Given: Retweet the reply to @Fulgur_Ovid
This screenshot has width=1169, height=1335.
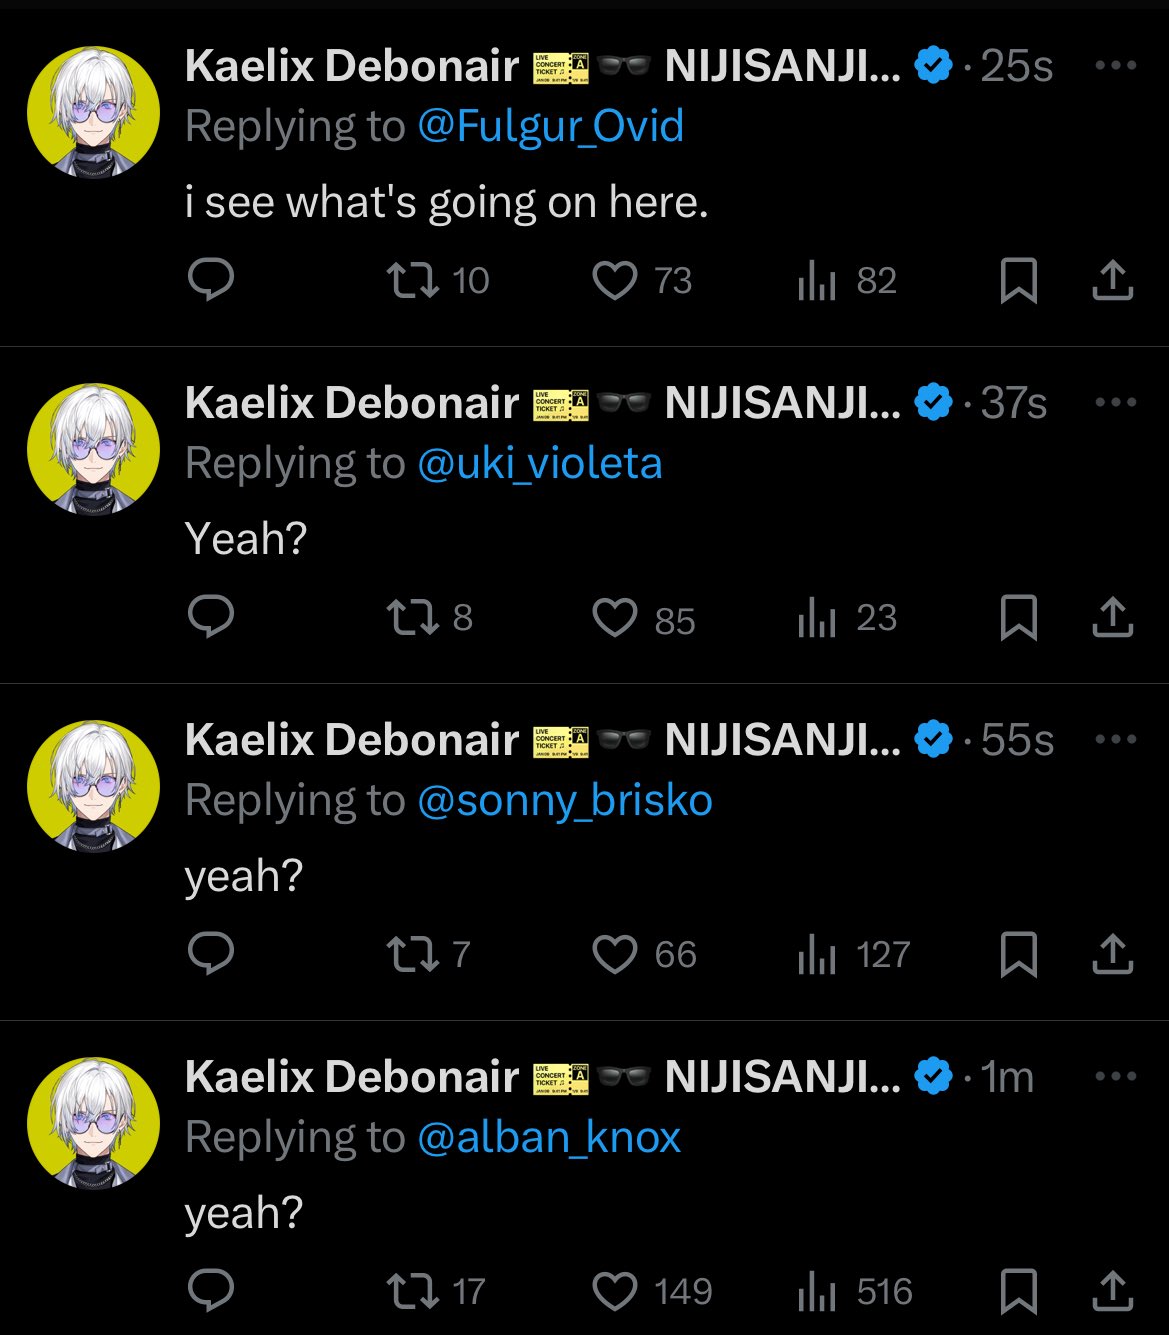Looking at the screenshot, I should pos(413,280).
